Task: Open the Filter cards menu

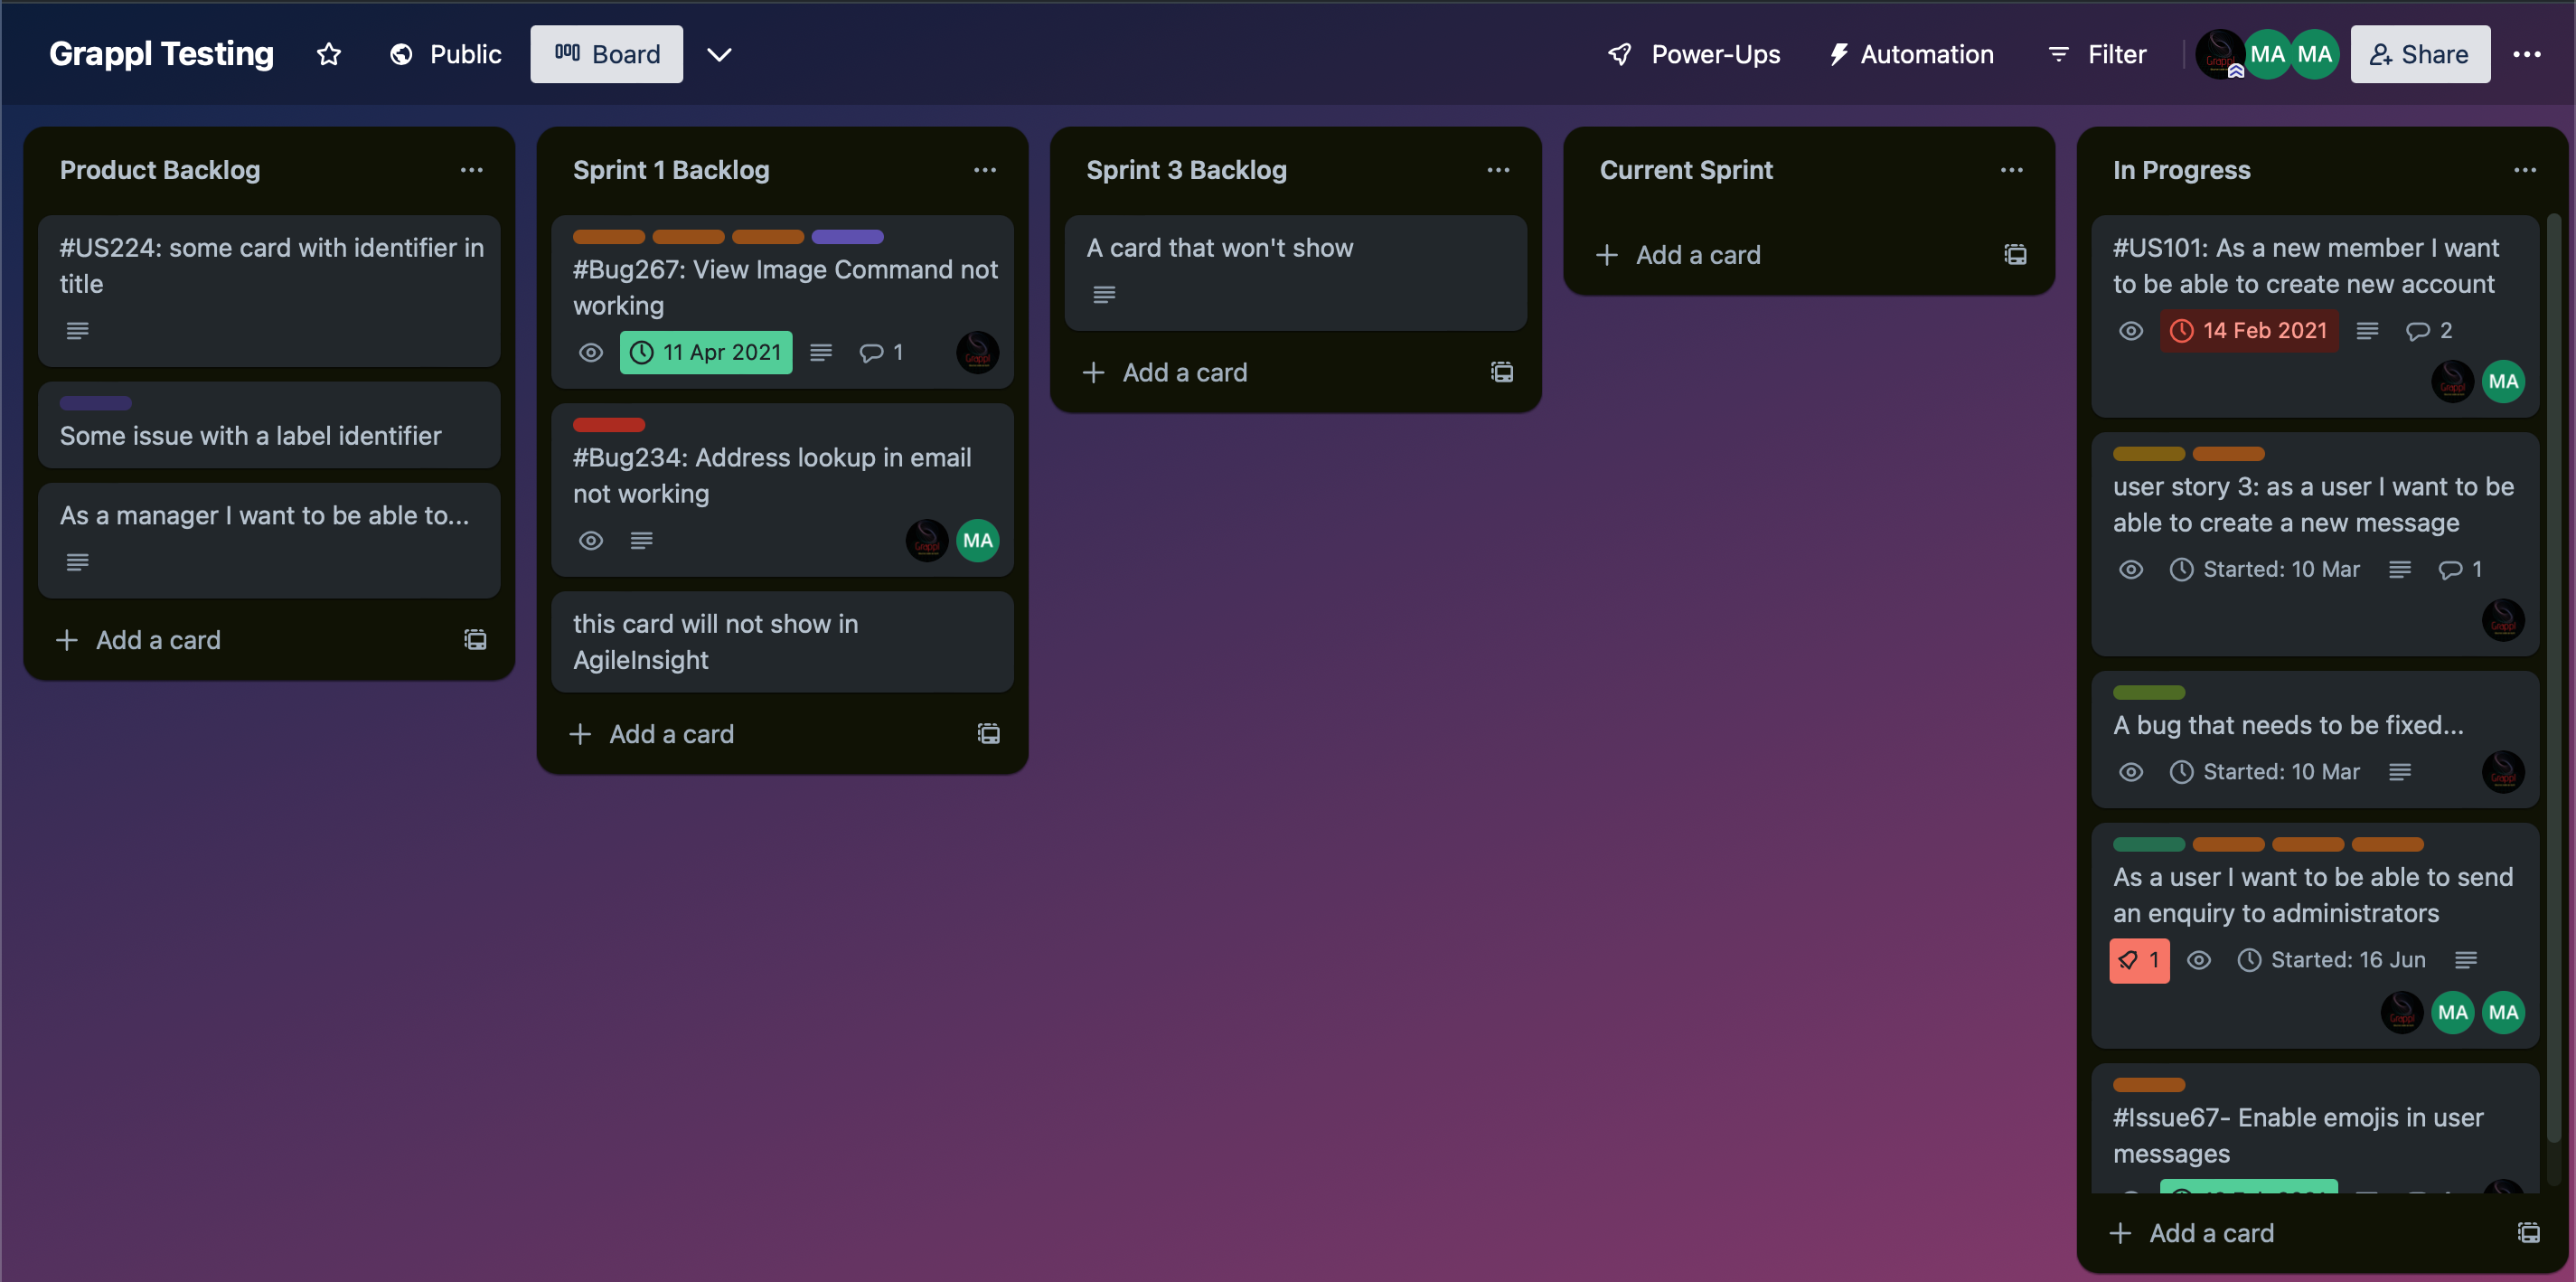Action: (2097, 54)
